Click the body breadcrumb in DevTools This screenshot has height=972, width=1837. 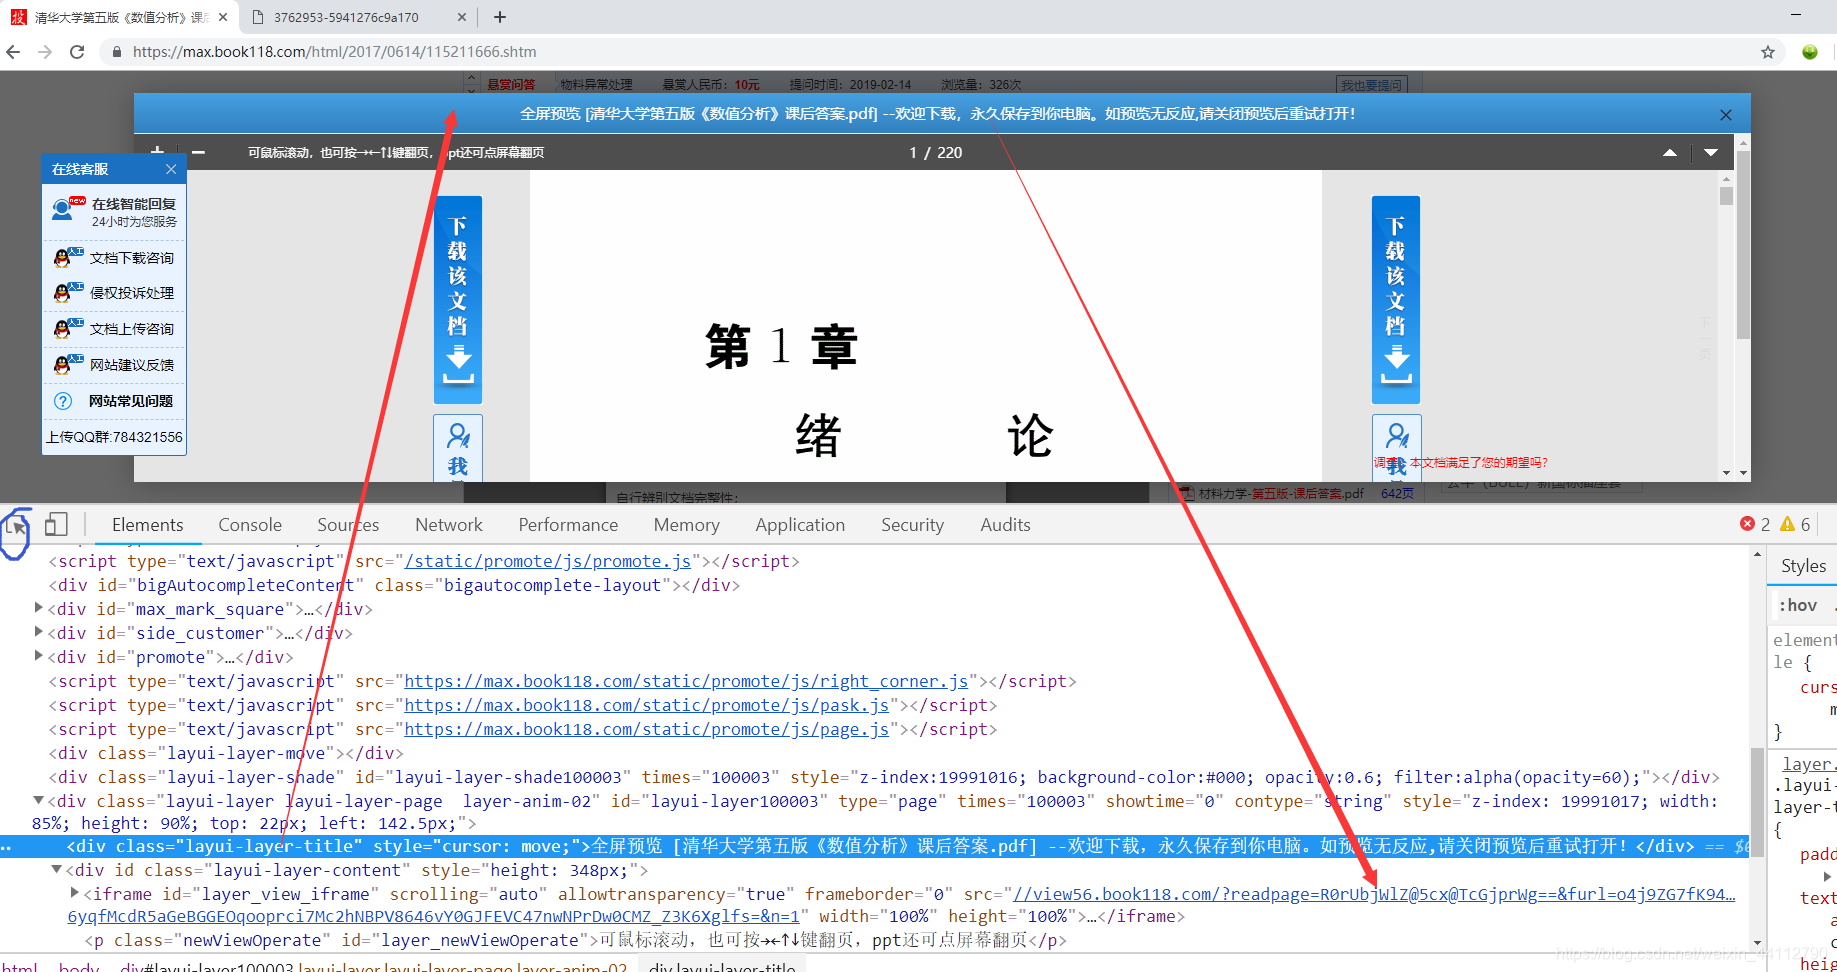(78, 967)
